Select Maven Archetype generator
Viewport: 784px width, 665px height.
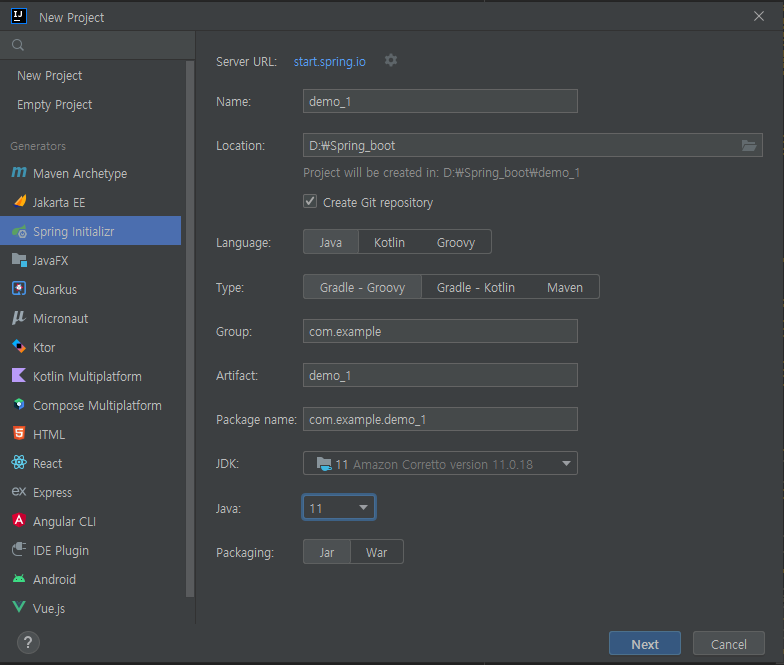point(90,174)
